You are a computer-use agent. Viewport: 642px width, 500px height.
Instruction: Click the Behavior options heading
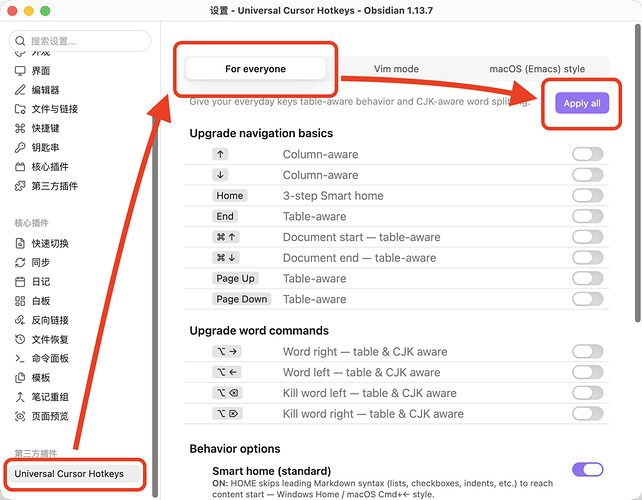click(x=235, y=449)
